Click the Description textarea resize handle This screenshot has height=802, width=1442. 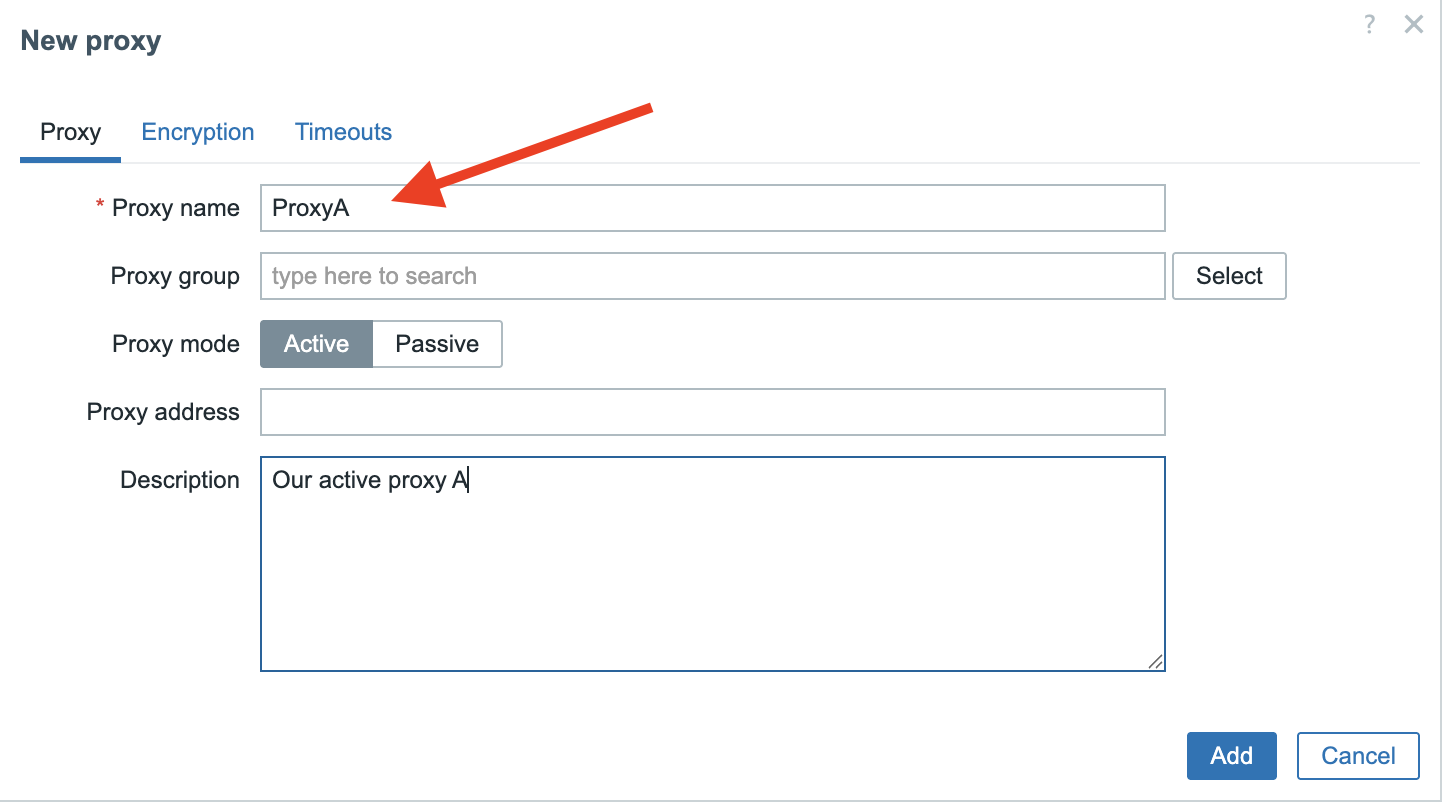[x=1157, y=661]
